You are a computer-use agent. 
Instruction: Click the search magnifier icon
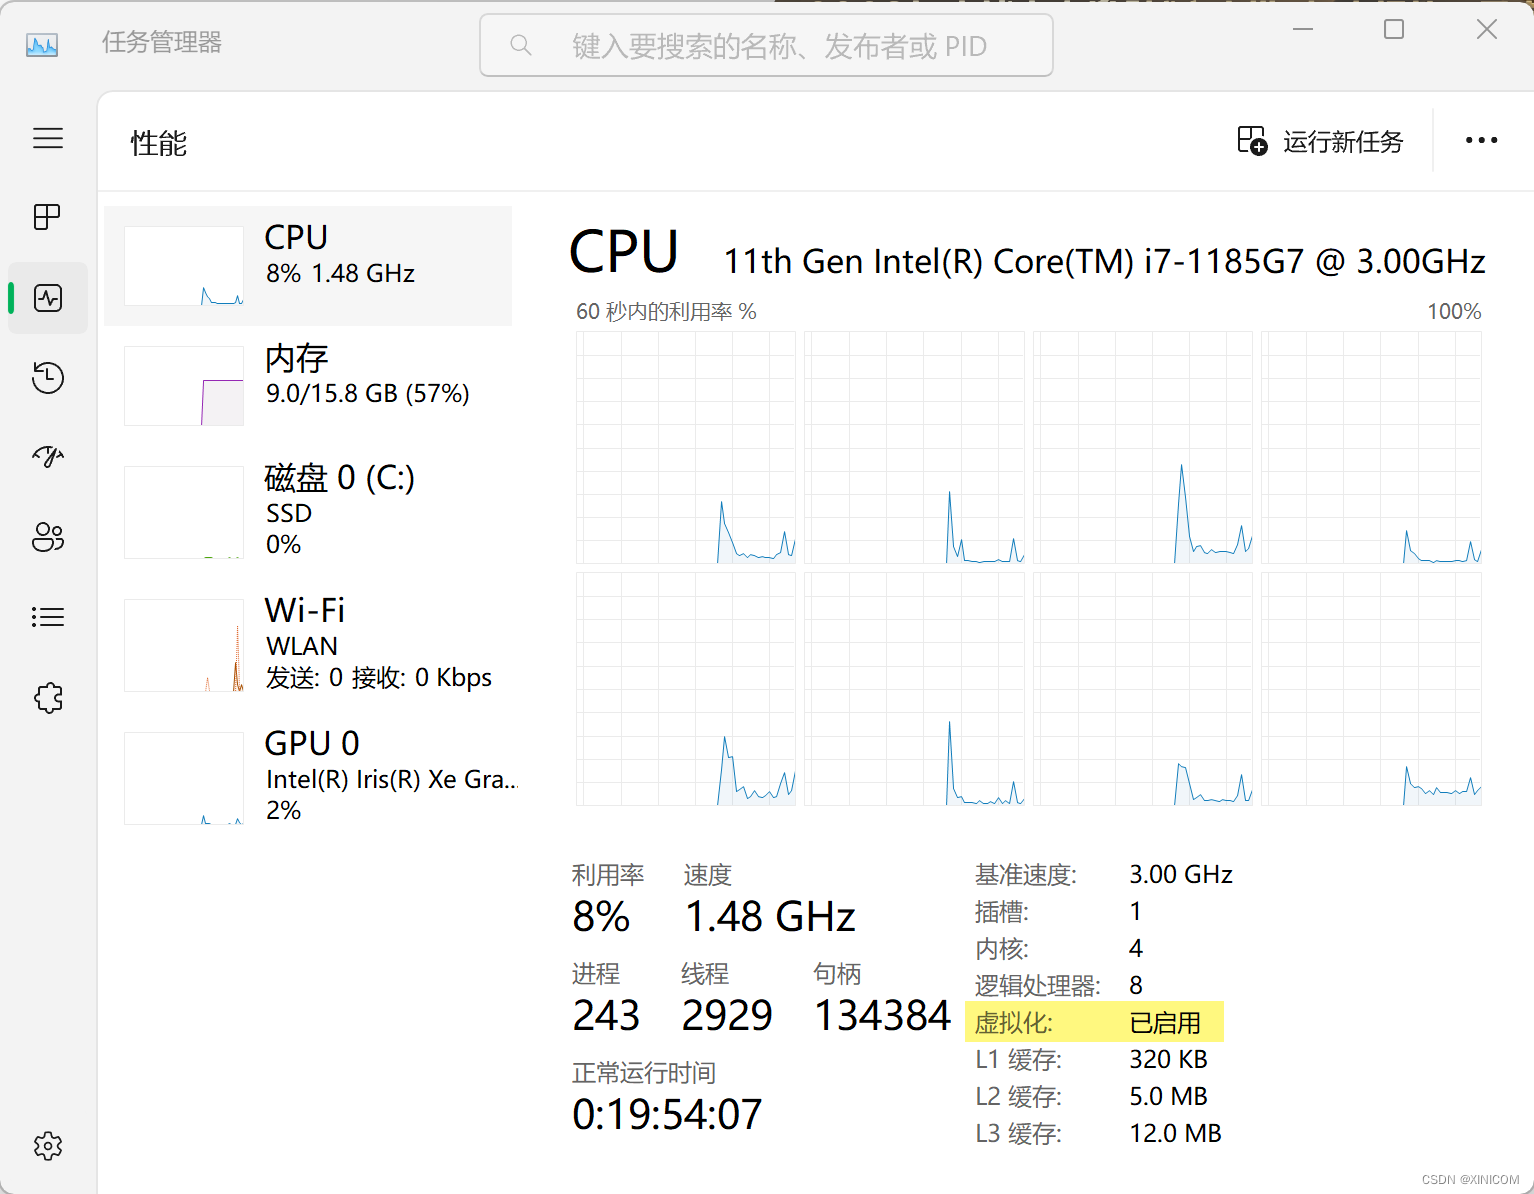(x=520, y=45)
